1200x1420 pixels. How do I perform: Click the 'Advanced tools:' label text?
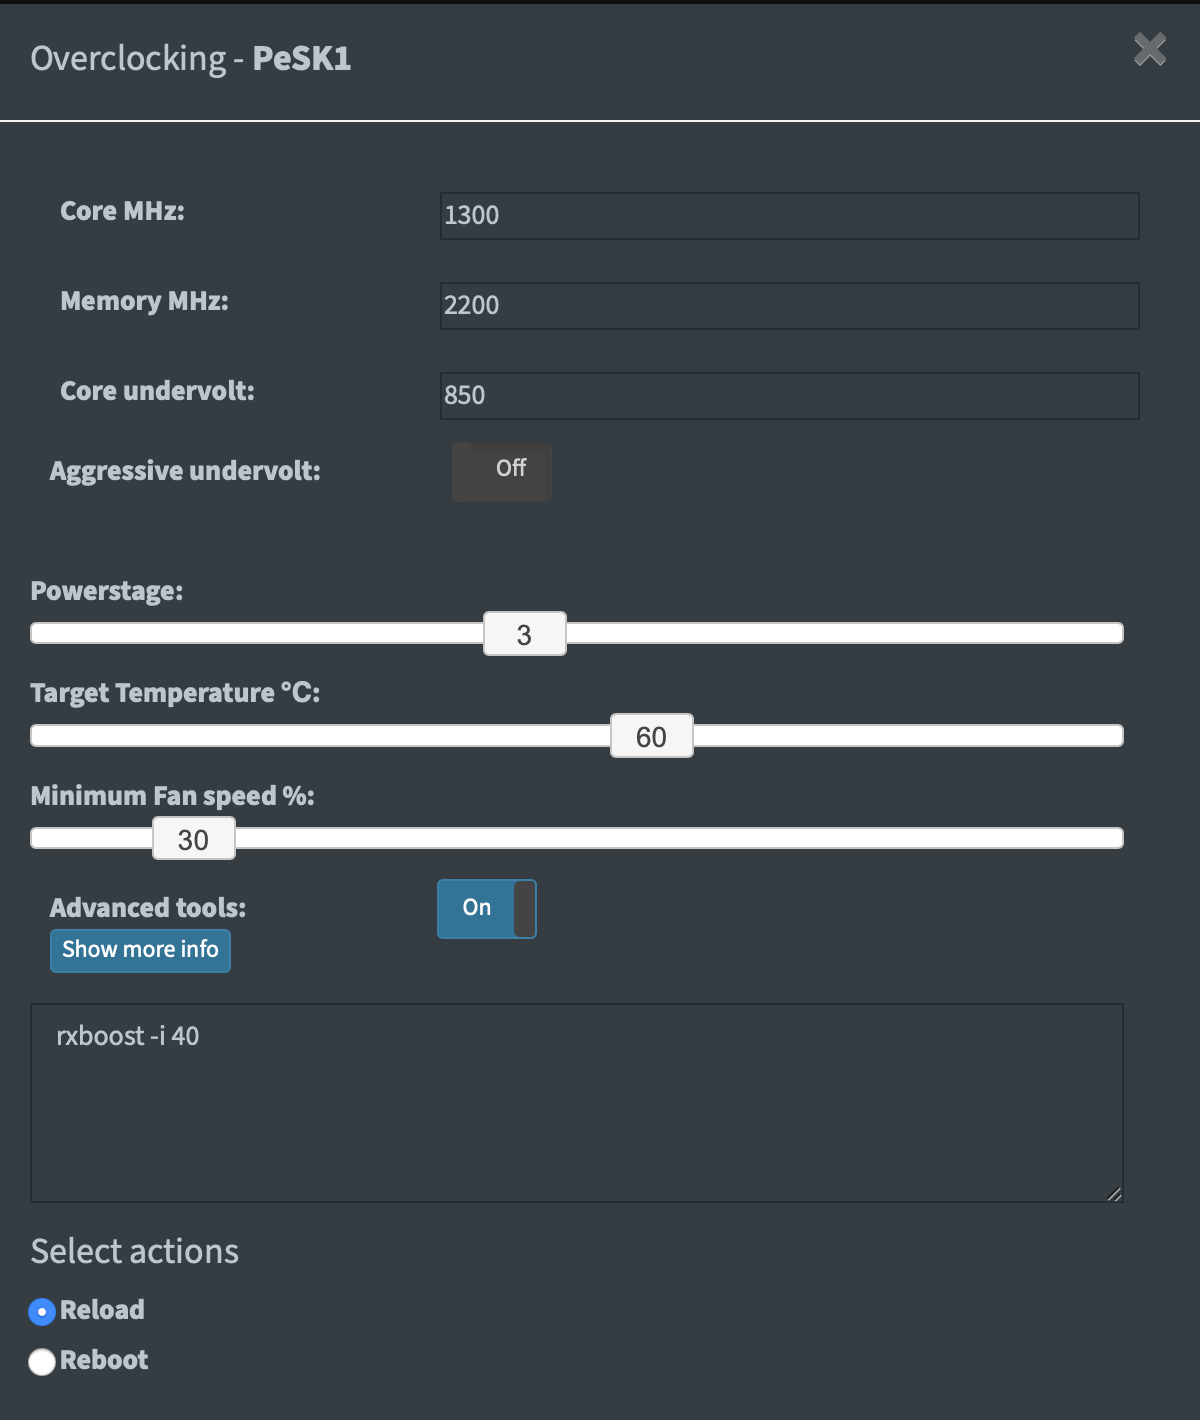point(148,908)
